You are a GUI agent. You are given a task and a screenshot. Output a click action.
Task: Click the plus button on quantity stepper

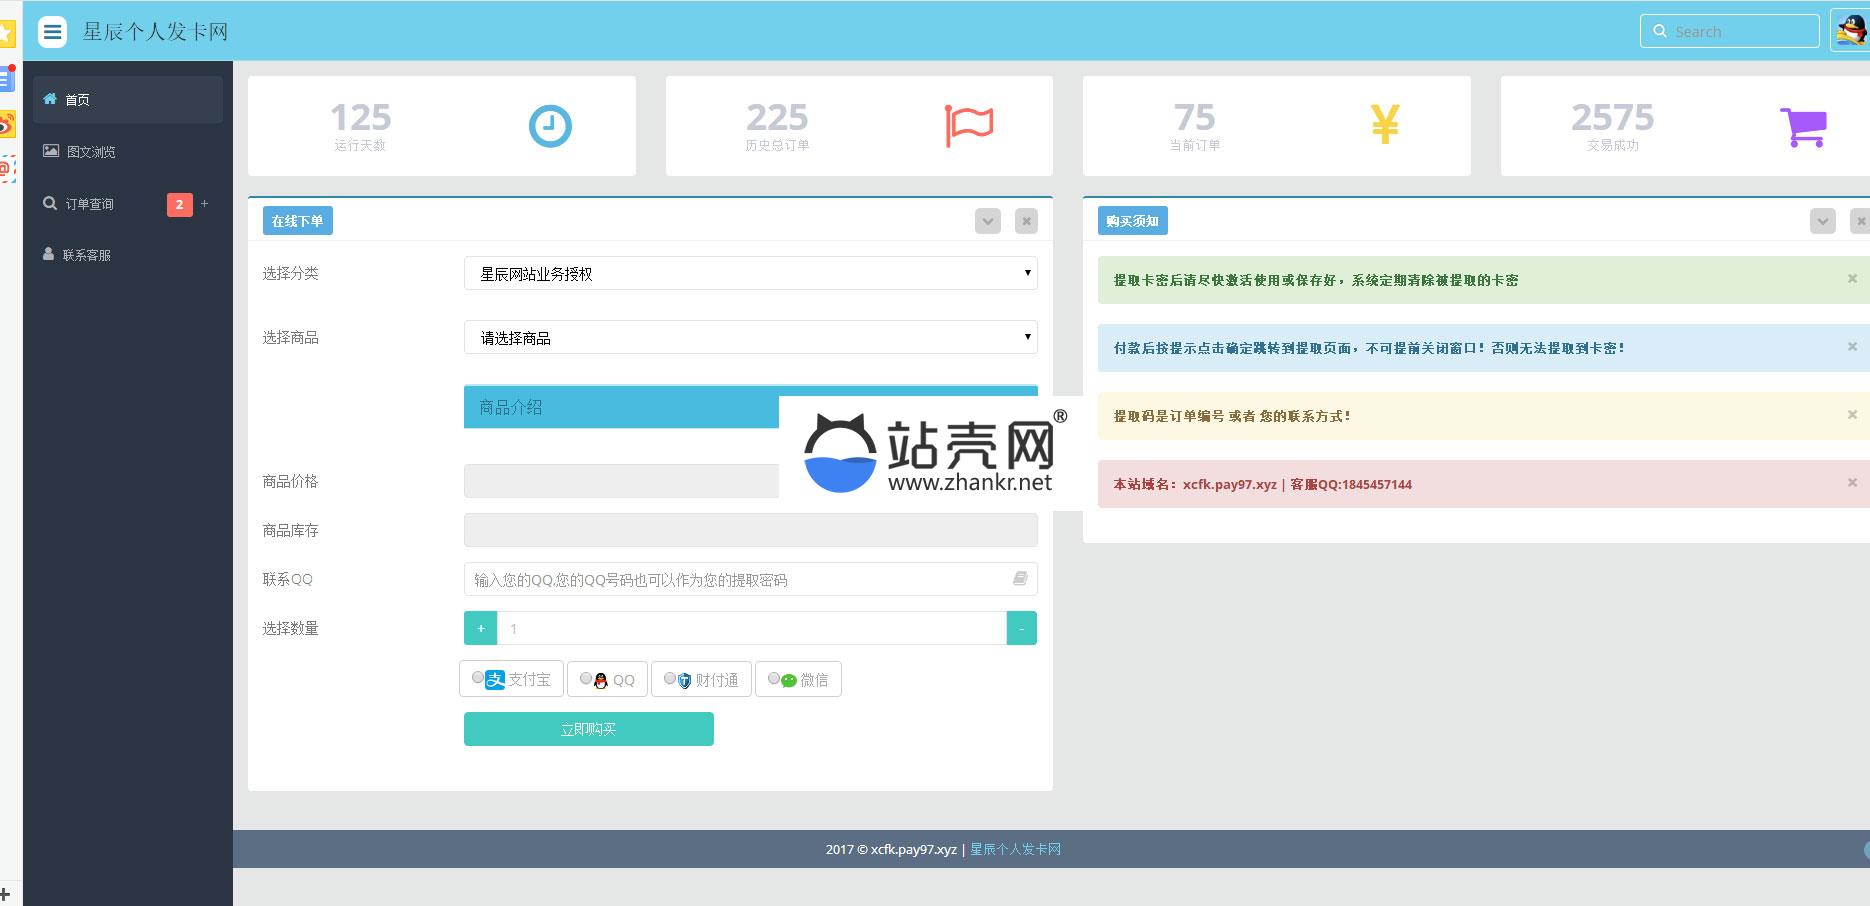(x=480, y=628)
